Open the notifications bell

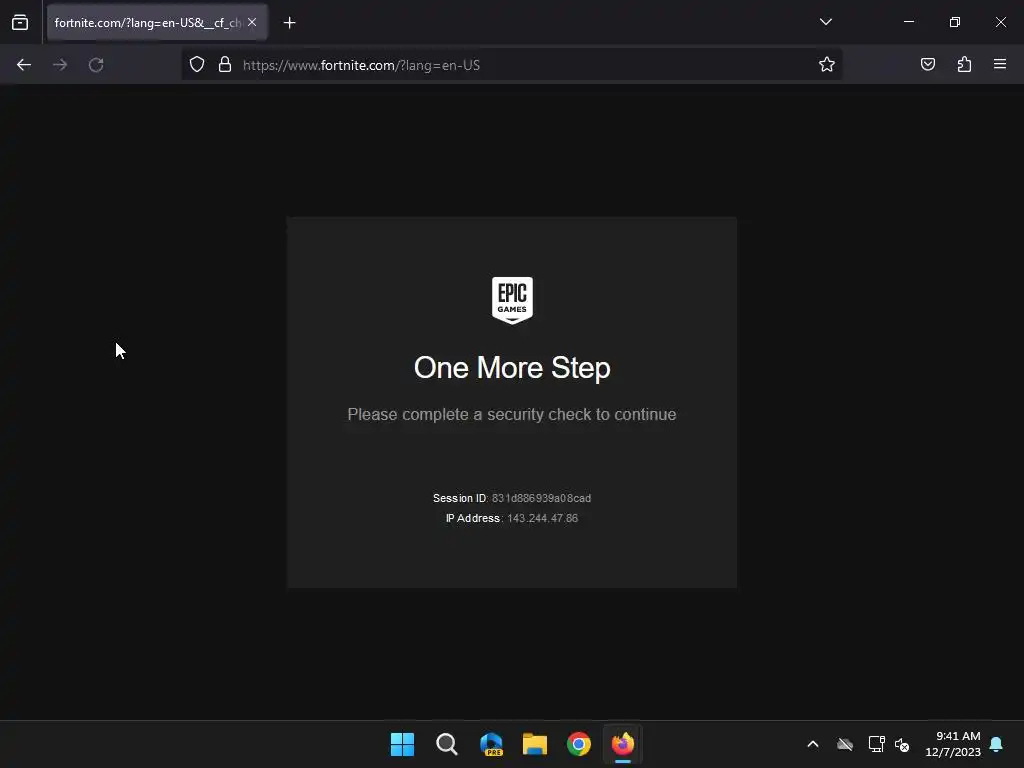[x=997, y=744]
